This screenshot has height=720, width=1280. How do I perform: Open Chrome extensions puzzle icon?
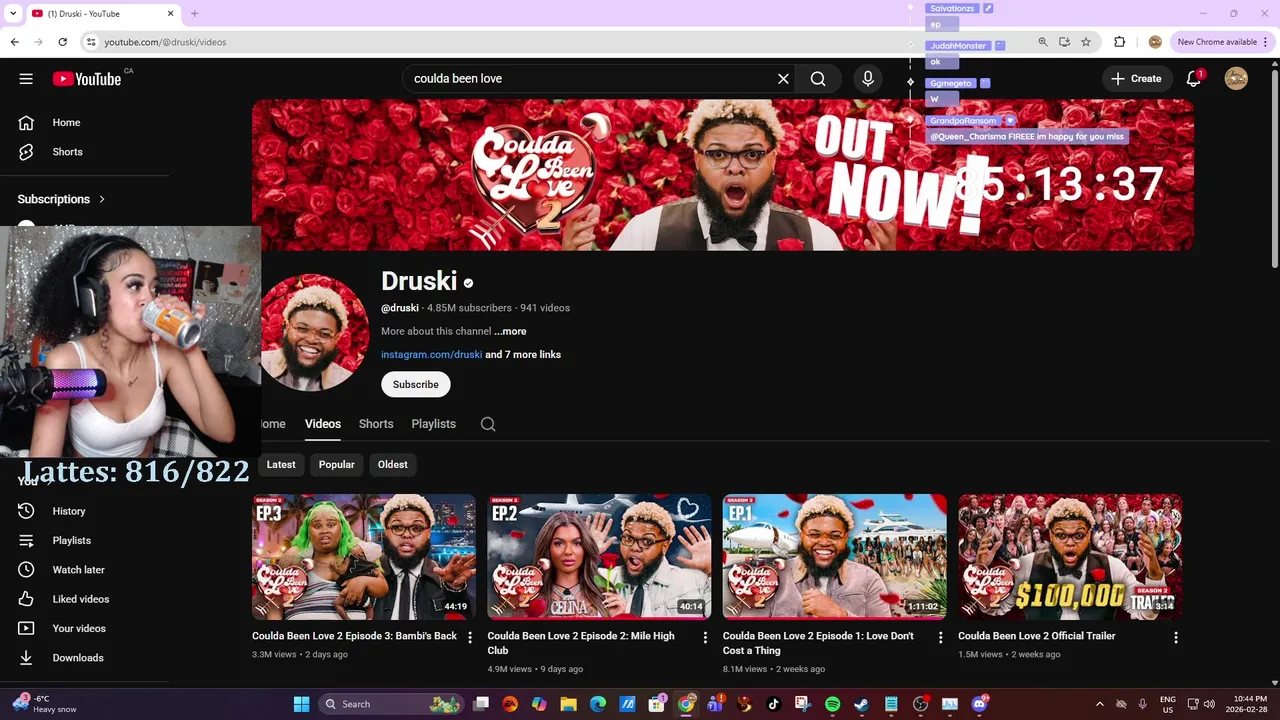1119,42
